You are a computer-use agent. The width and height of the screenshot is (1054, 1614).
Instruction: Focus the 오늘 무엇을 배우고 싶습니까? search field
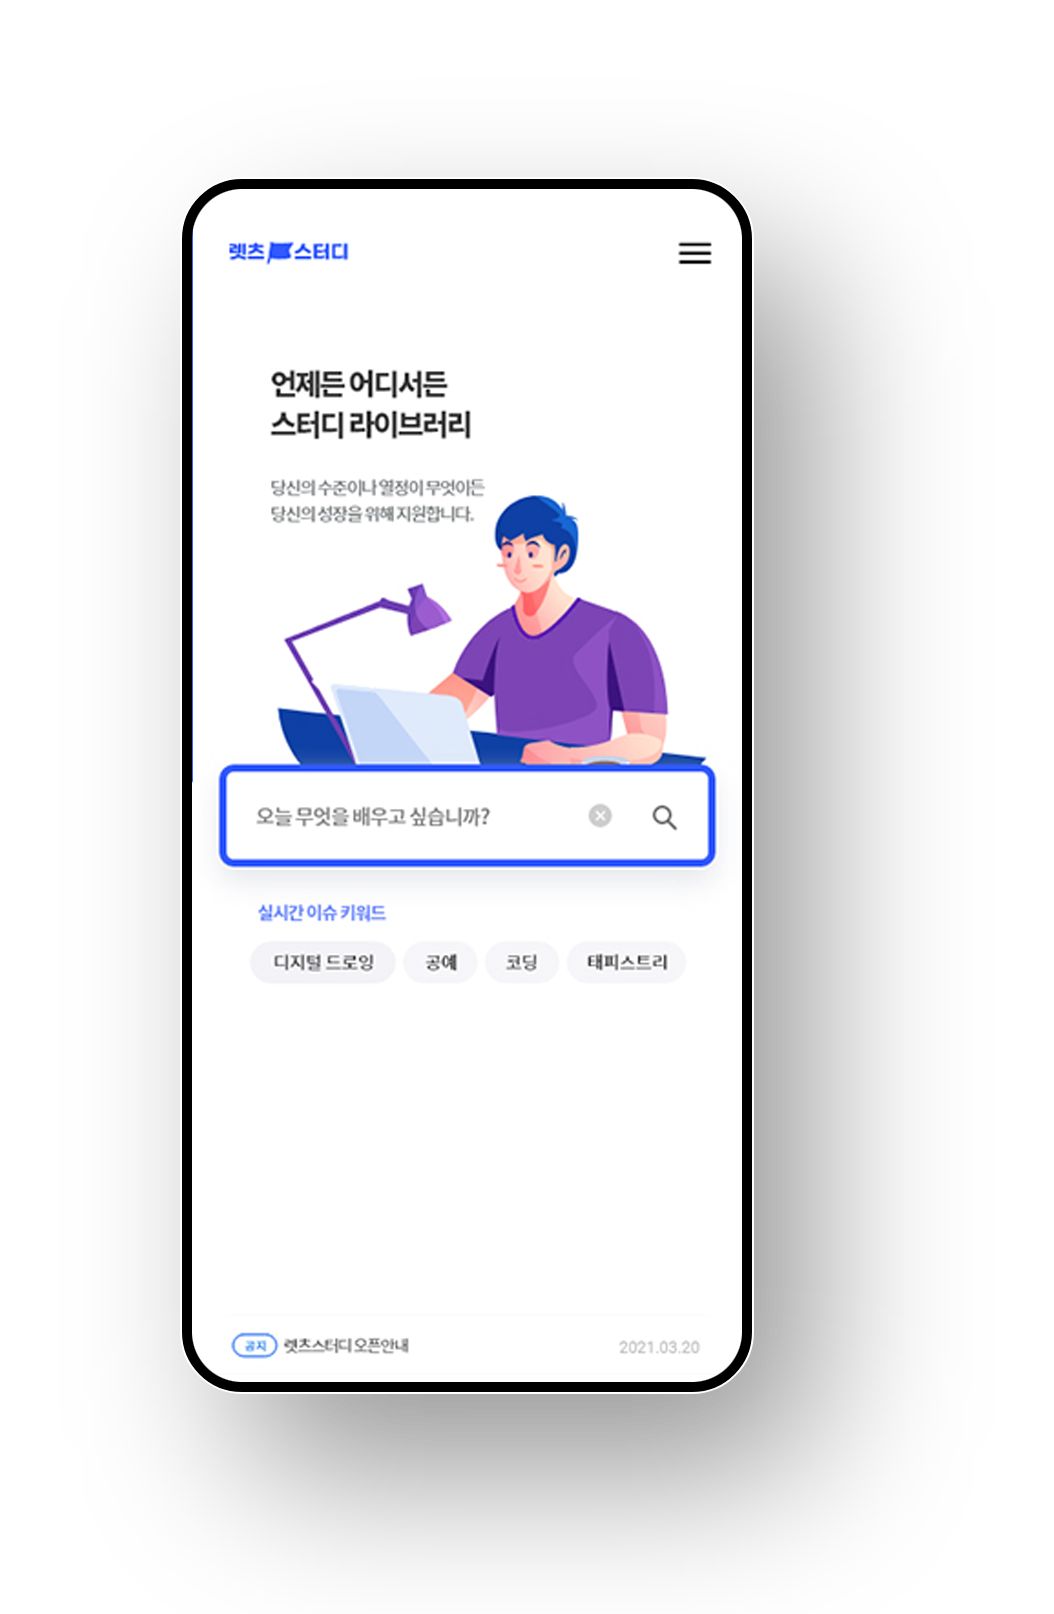467,816
